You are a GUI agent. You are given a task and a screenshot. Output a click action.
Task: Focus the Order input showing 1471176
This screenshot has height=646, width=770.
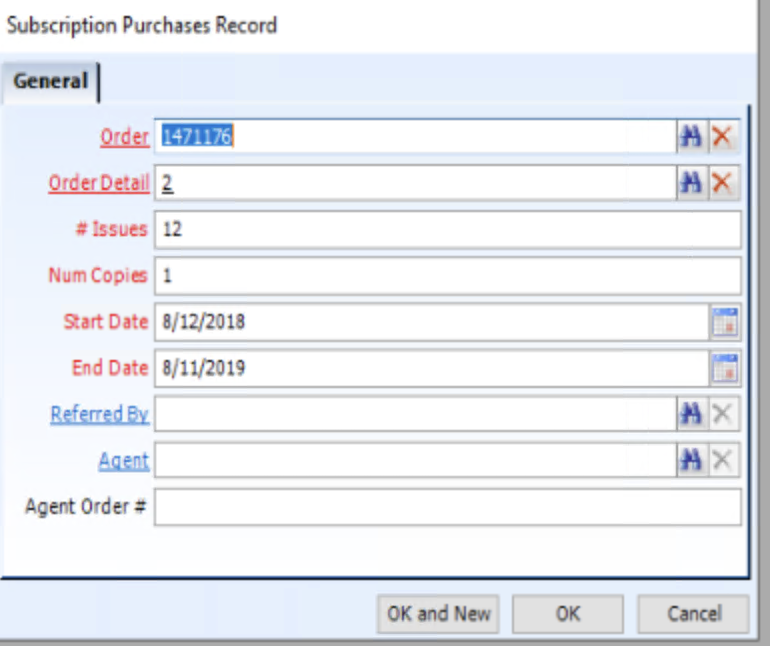click(x=415, y=137)
